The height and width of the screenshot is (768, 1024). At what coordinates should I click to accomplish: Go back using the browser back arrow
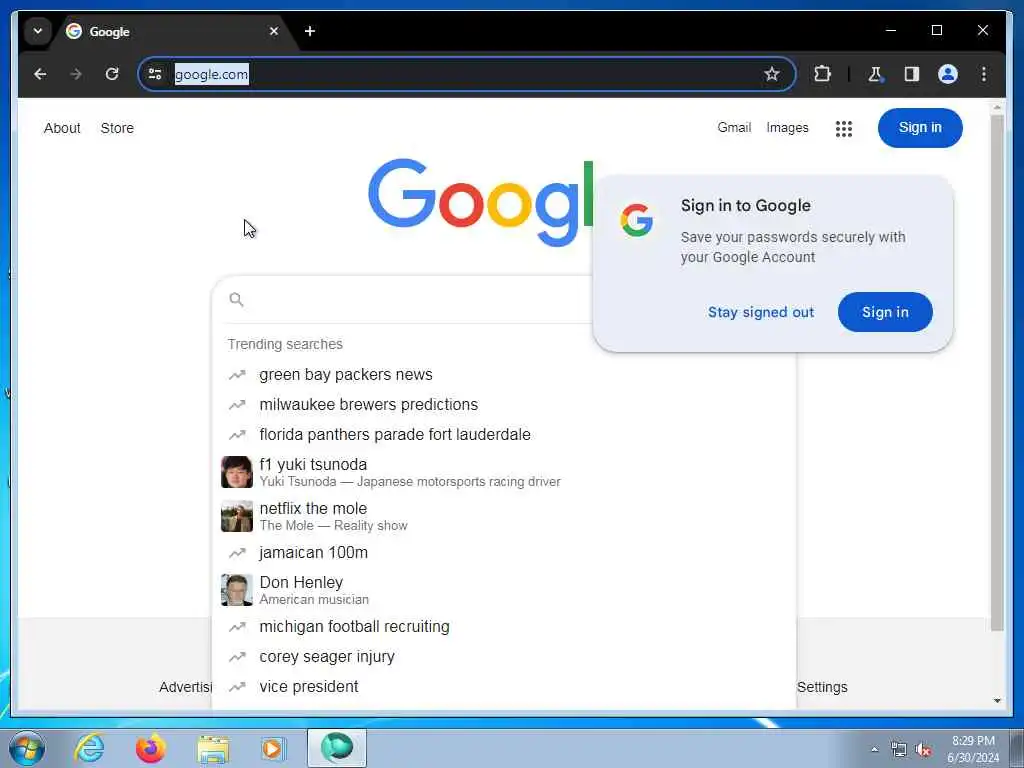tap(40, 74)
